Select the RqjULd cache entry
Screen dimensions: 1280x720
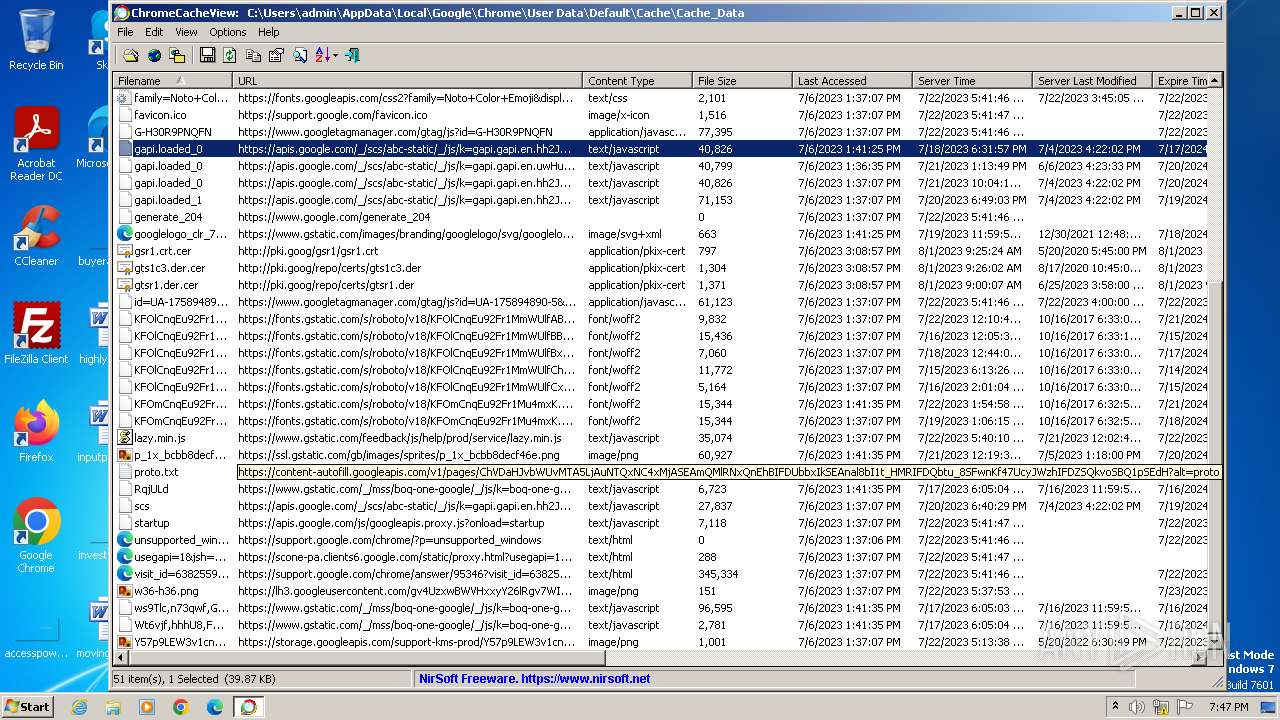point(661,489)
